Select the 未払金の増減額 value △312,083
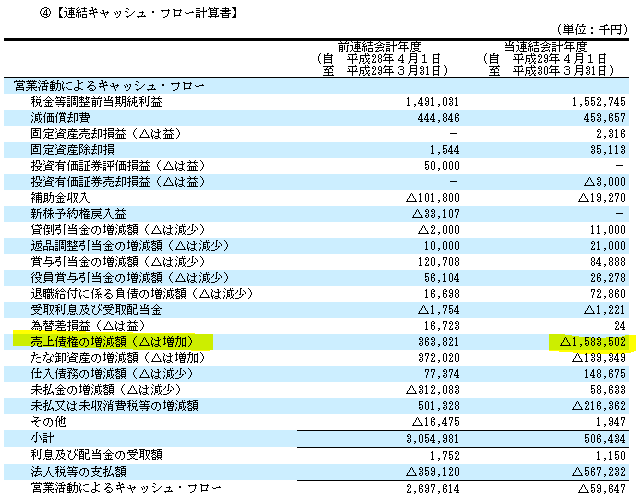Viewport: 641px width, 497px height. point(433,390)
